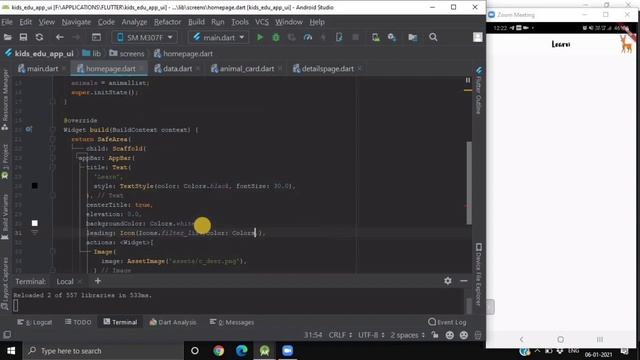Click the Search Everywhere magnifier icon

[433, 37]
